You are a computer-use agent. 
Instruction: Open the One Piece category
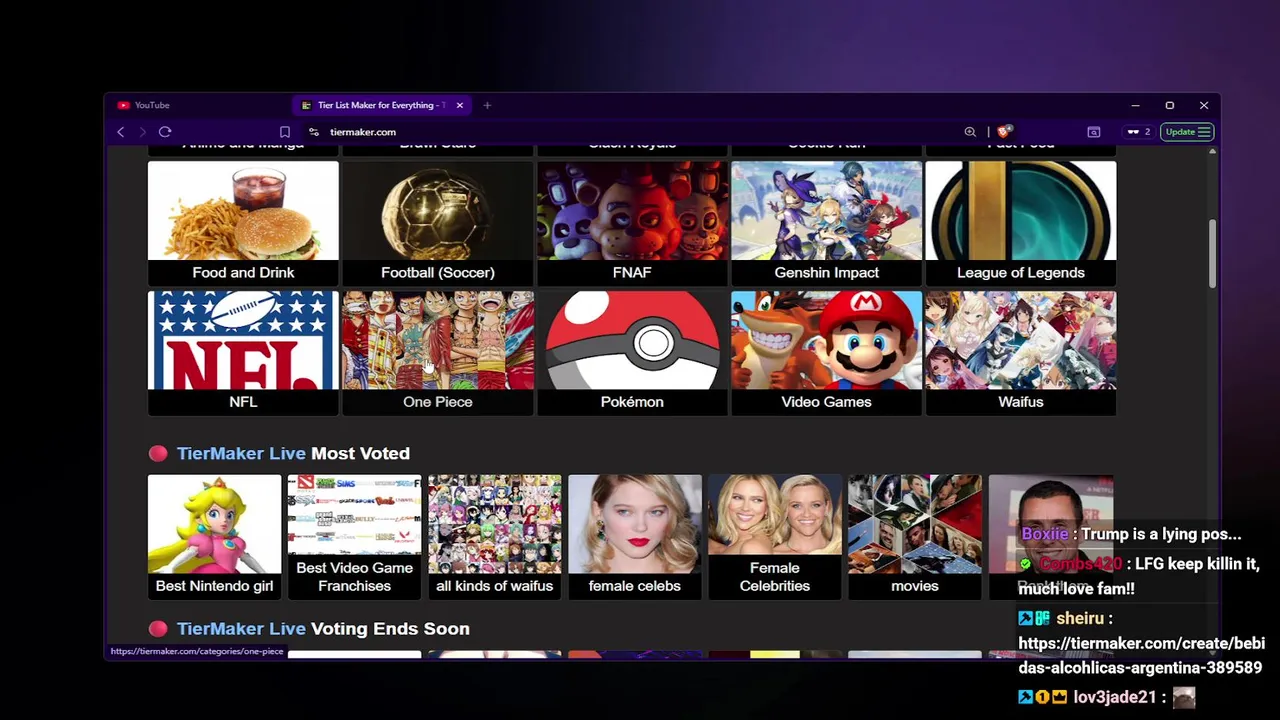pyautogui.click(x=438, y=353)
